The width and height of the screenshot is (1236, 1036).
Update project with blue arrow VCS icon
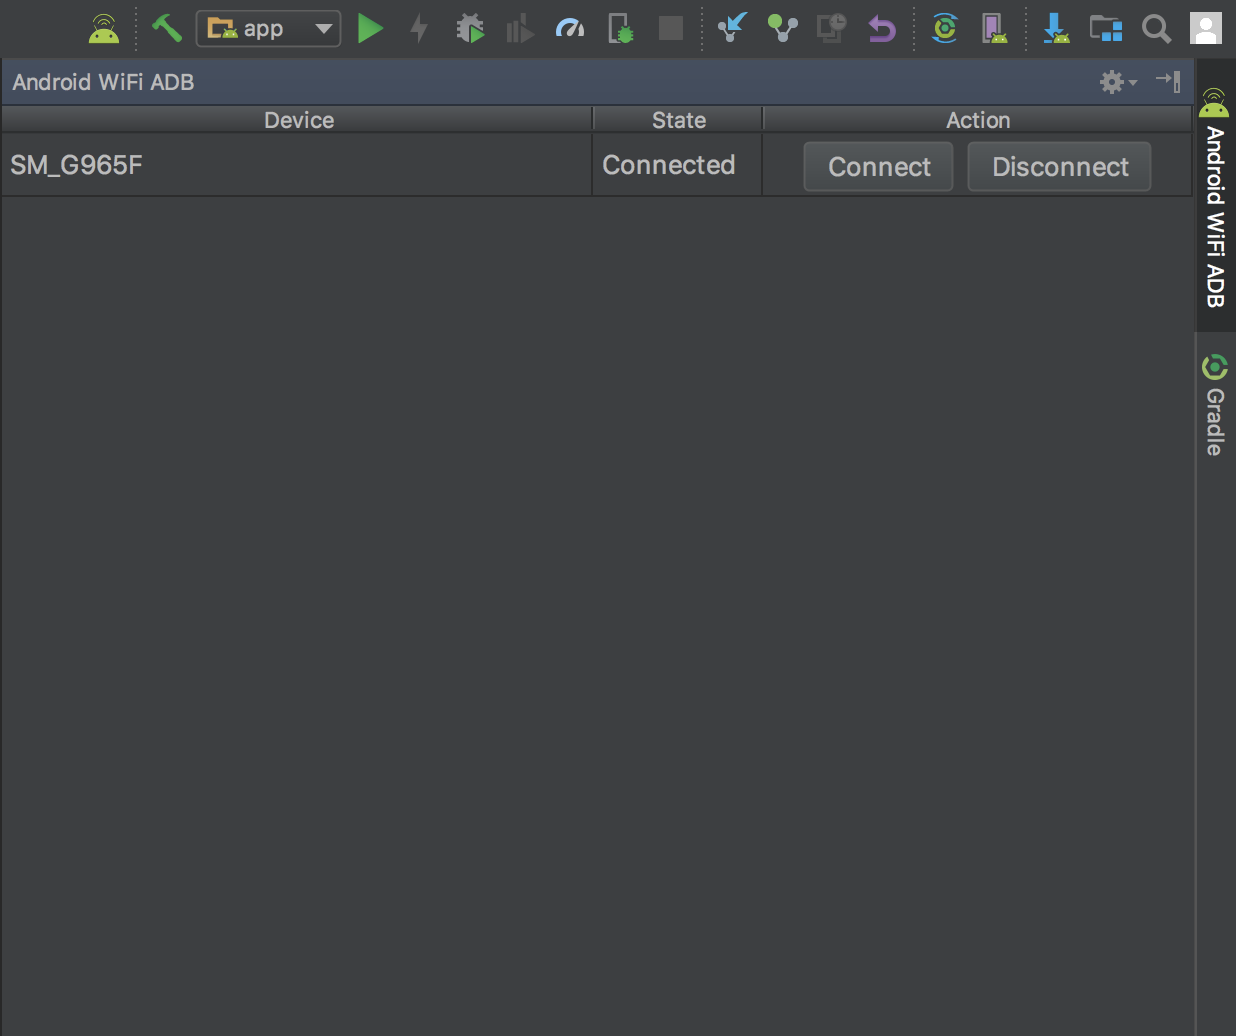tap(733, 28)
